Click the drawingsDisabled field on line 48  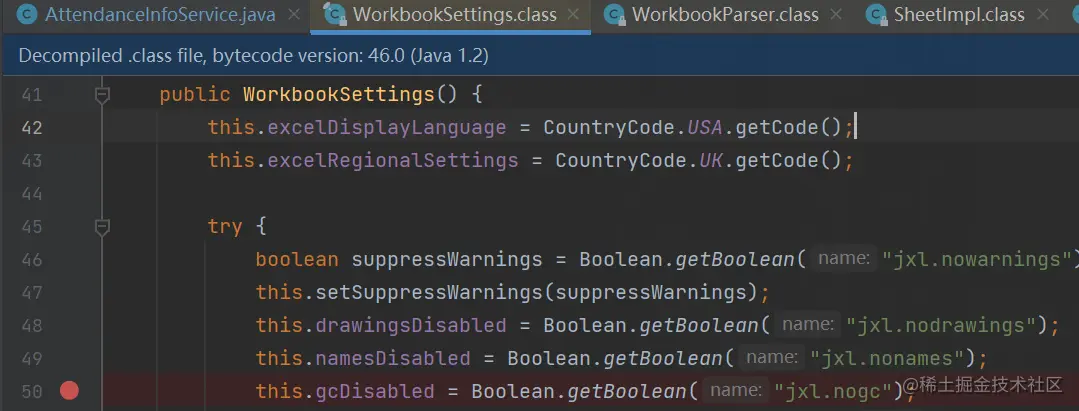(411, 325)
